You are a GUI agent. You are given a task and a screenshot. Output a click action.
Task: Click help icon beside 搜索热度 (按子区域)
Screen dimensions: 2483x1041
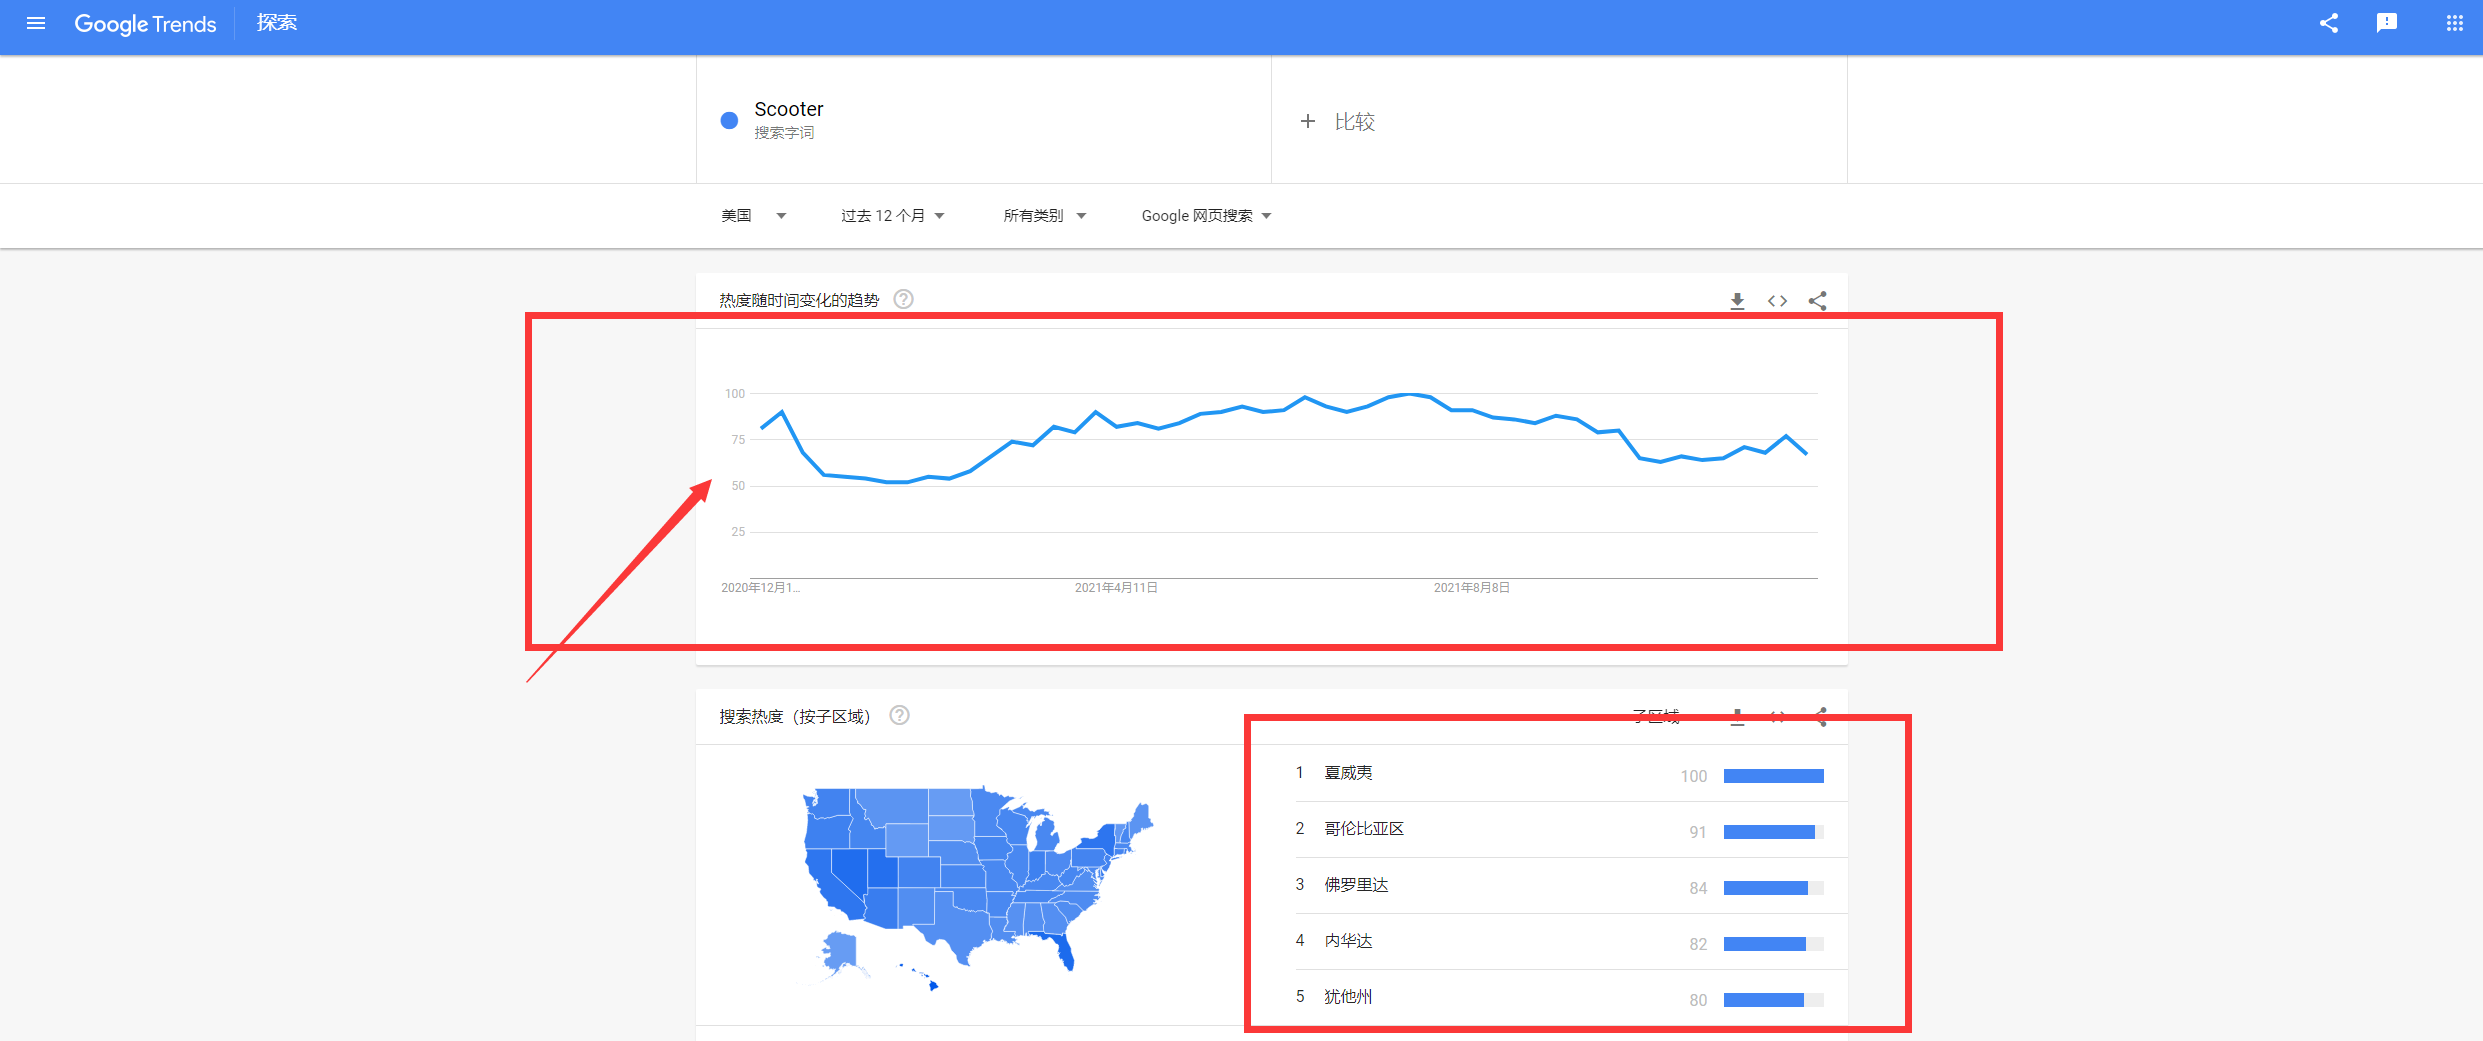pos(899,715)
